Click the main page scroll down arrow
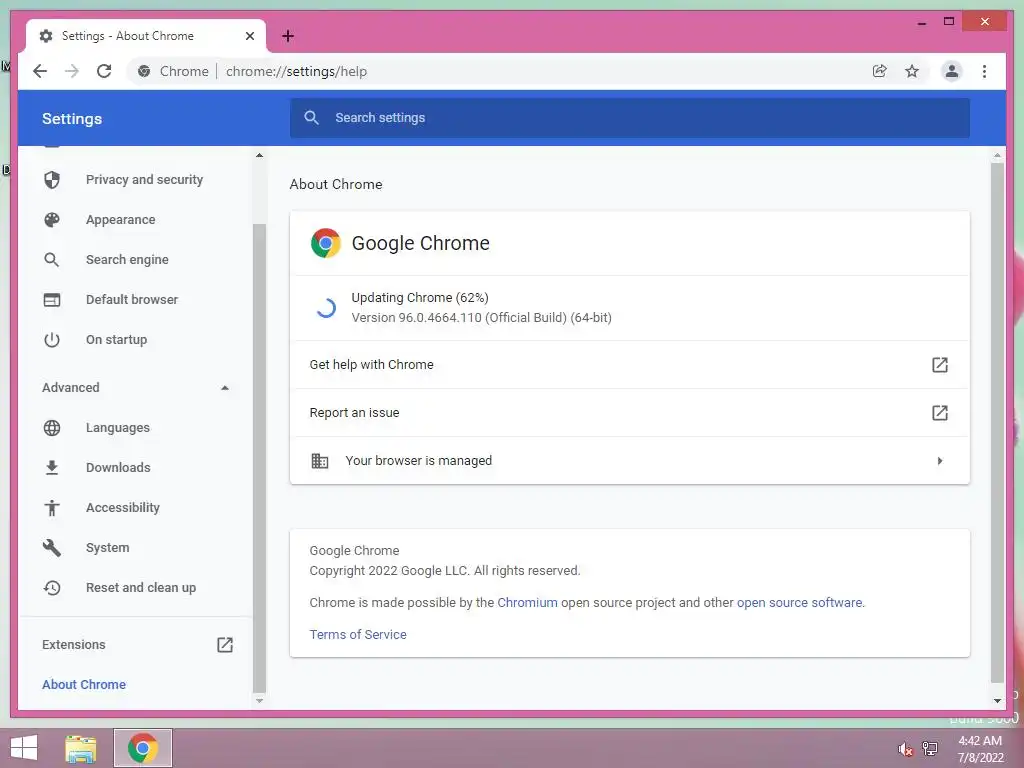The image size is (1024, 768). 997,701
